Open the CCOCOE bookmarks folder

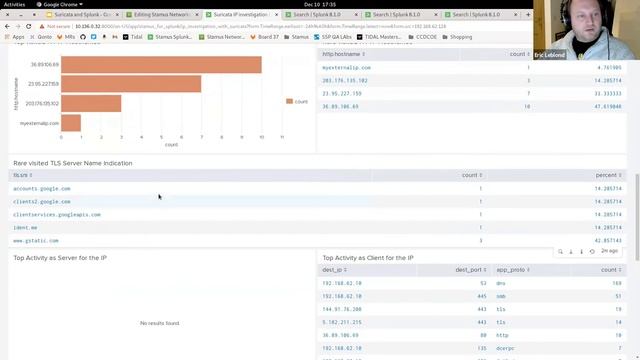(x=422, y=37)
